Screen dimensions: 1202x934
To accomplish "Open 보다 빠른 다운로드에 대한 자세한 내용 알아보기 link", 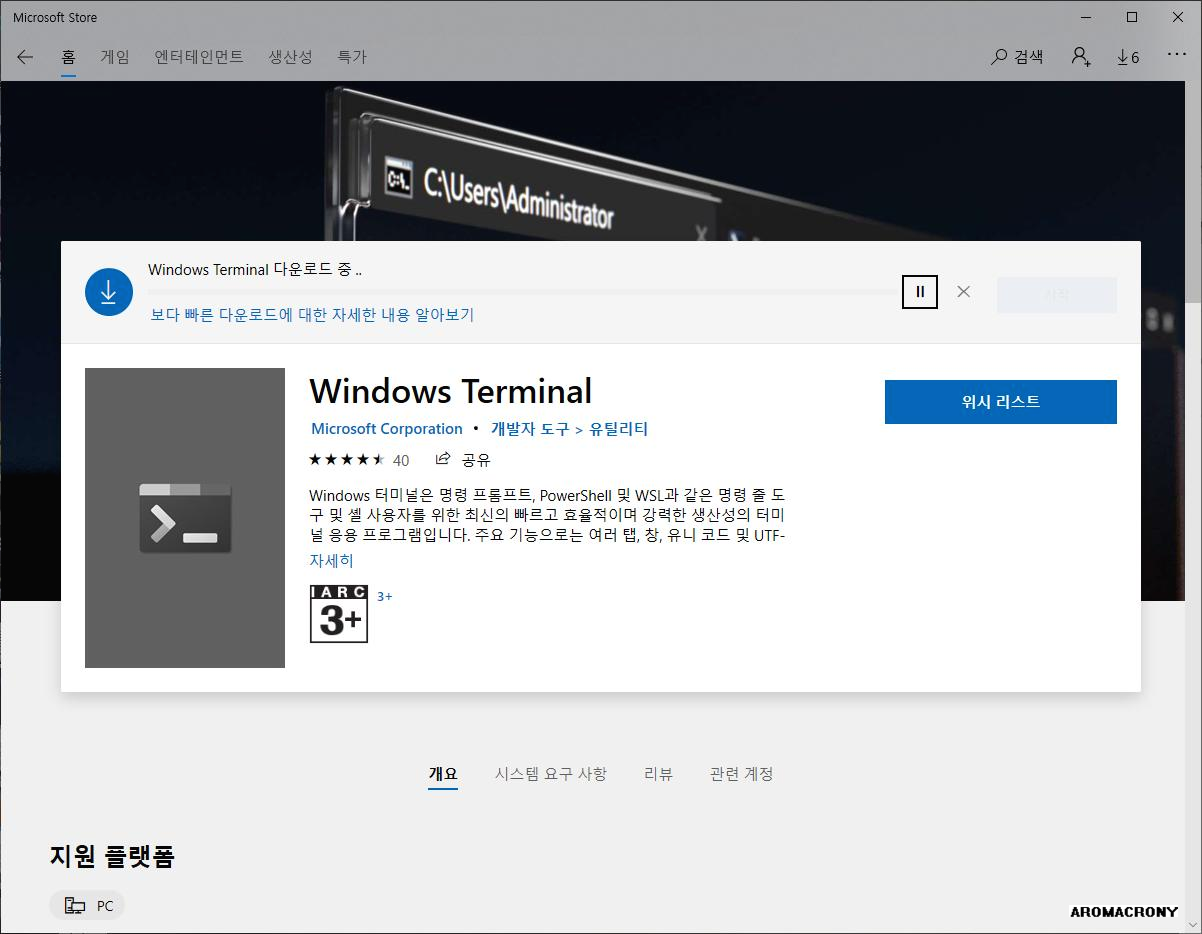I will [x=312, y=314].
